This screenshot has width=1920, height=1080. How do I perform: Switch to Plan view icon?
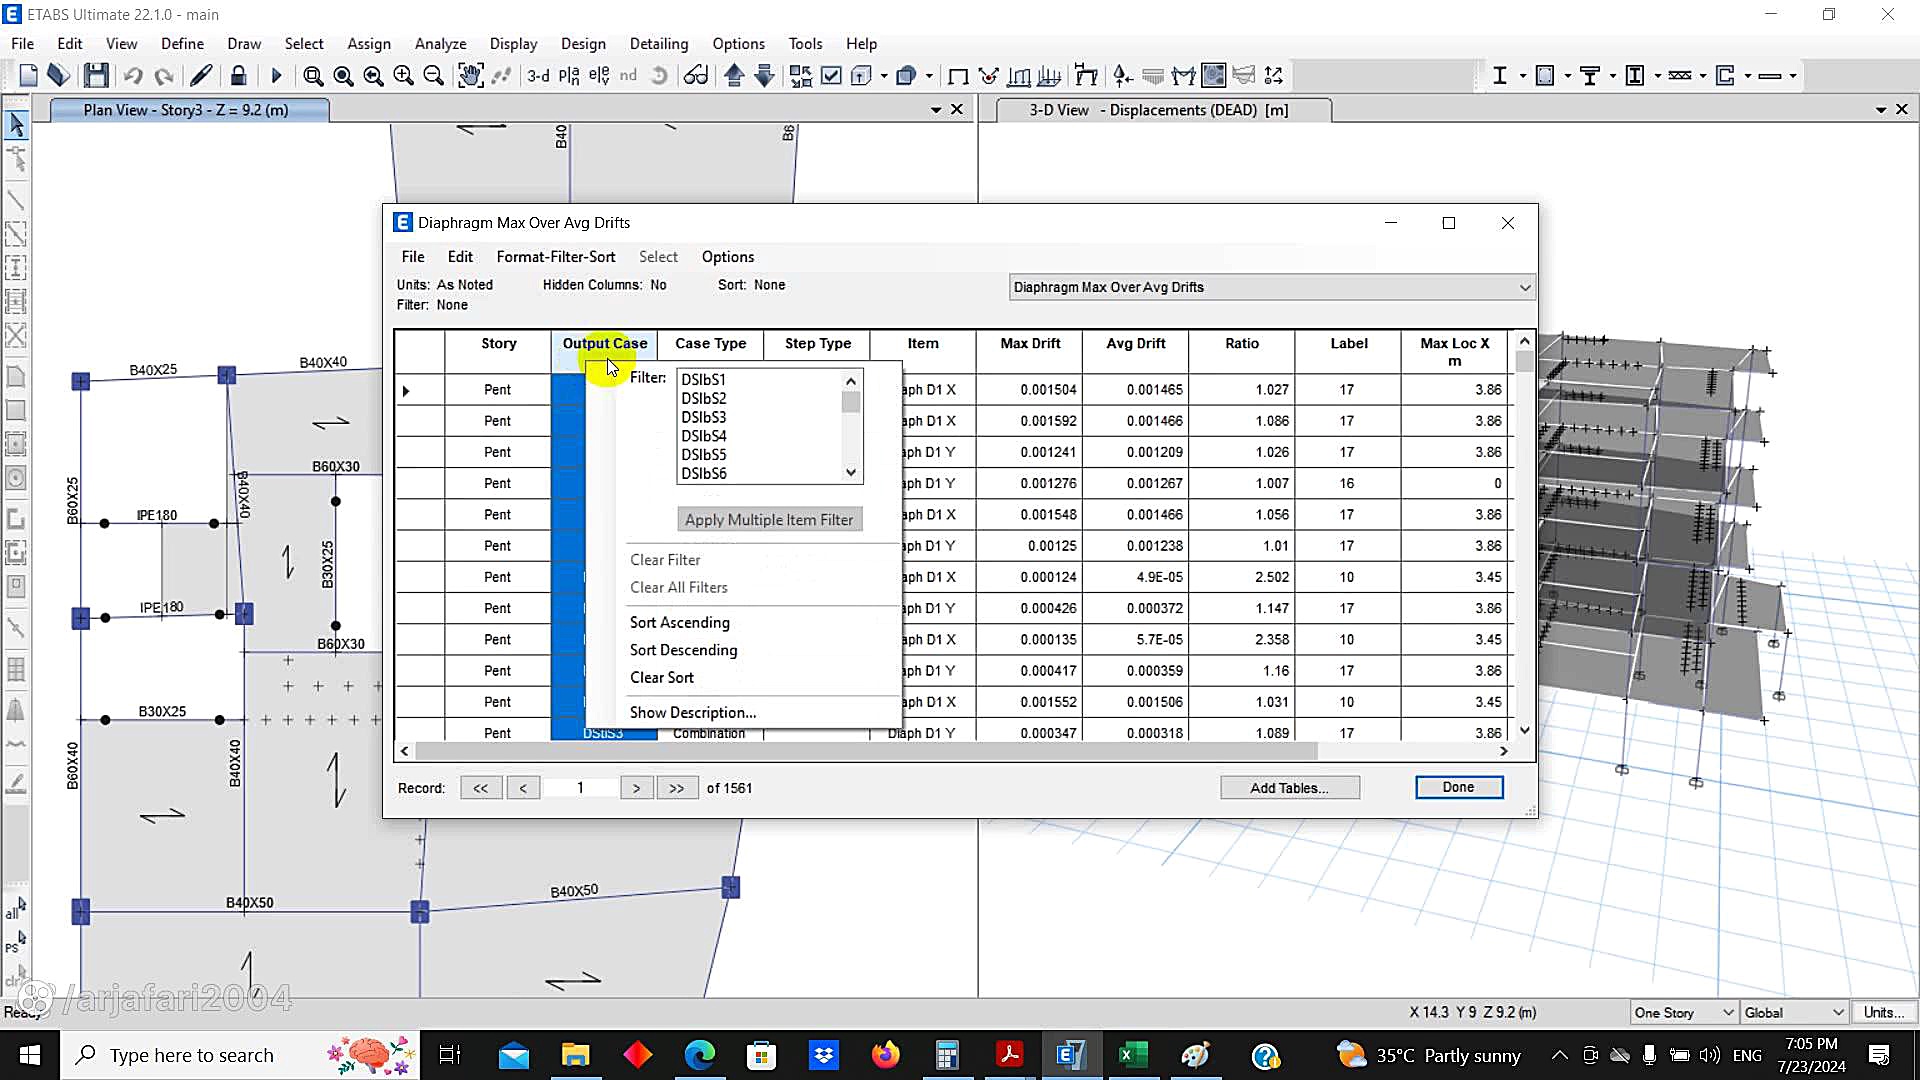569,76
